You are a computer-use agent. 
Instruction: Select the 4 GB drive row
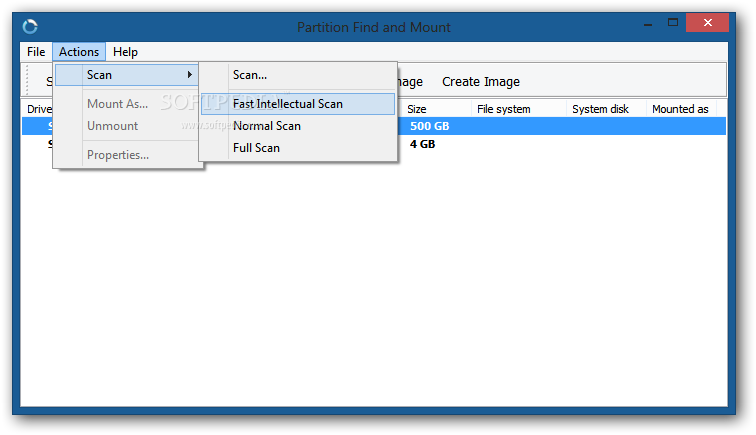pyautogui.click(x=374, y=144)
